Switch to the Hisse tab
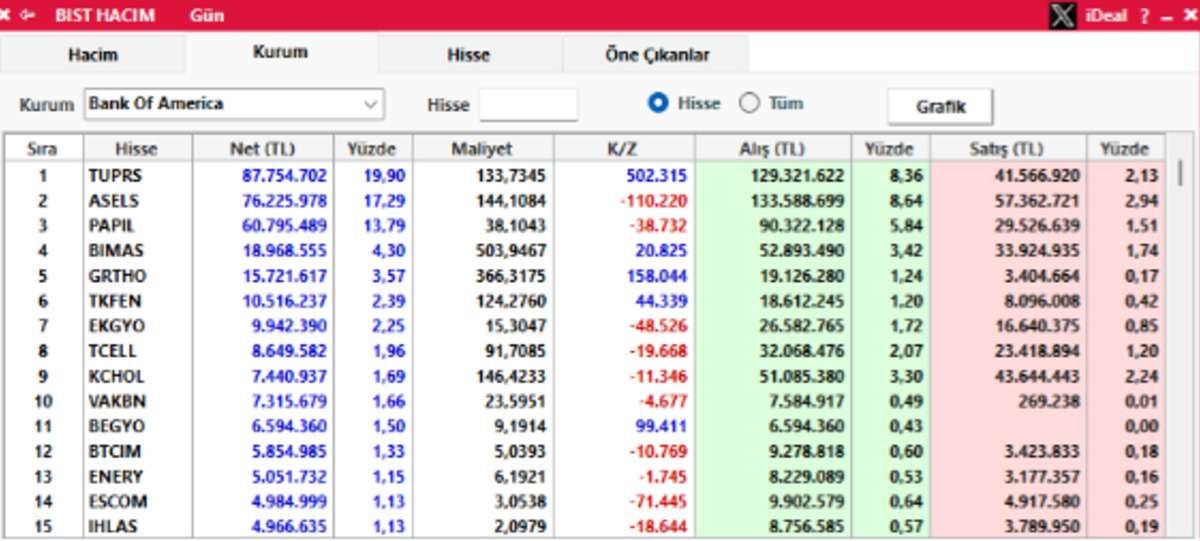The height and width of the screenshot is (541, 1200). (468, 55)
